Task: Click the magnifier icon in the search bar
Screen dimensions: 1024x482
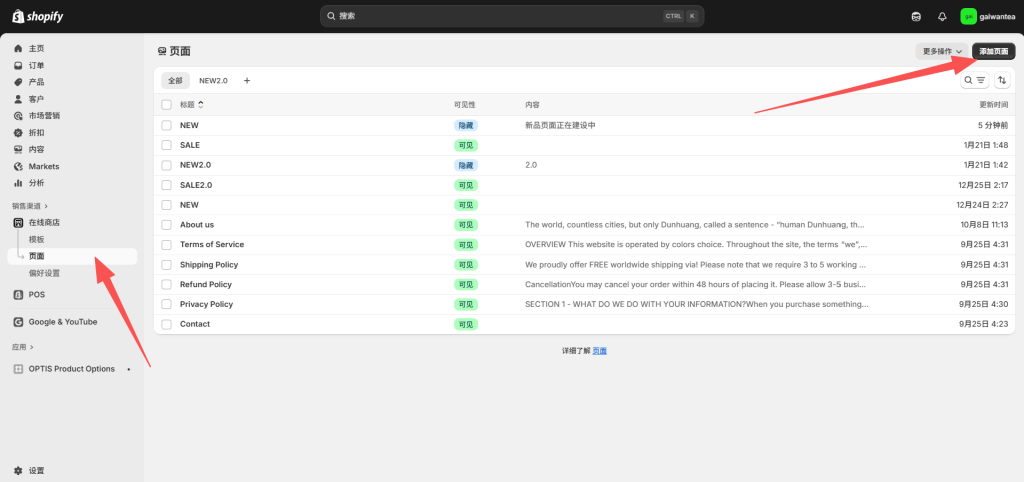Action: tap(331, 16)
